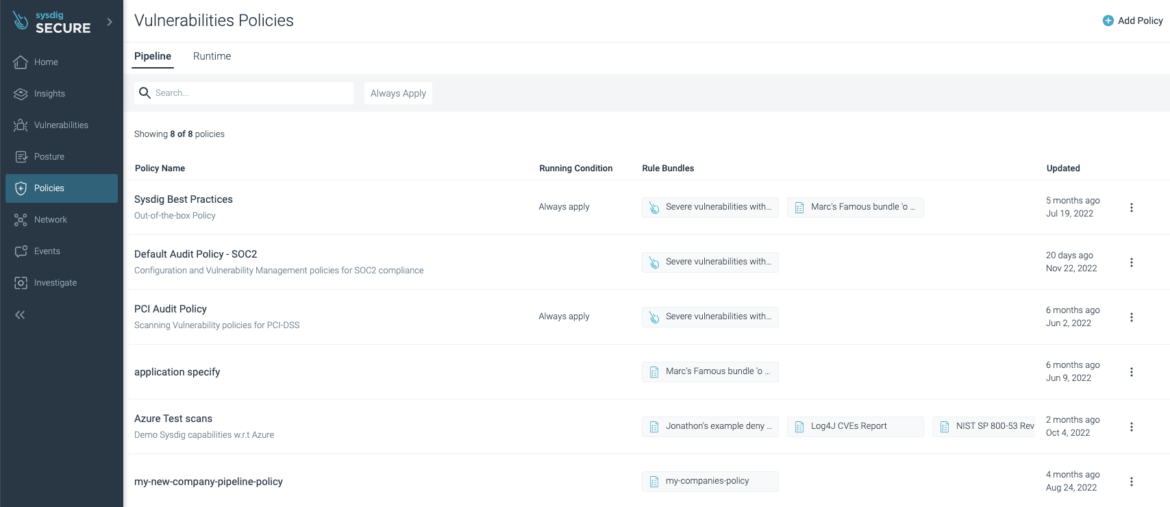Focus the policy Search field
Screen dimensions: 1170x507
[x=243, y=93]
